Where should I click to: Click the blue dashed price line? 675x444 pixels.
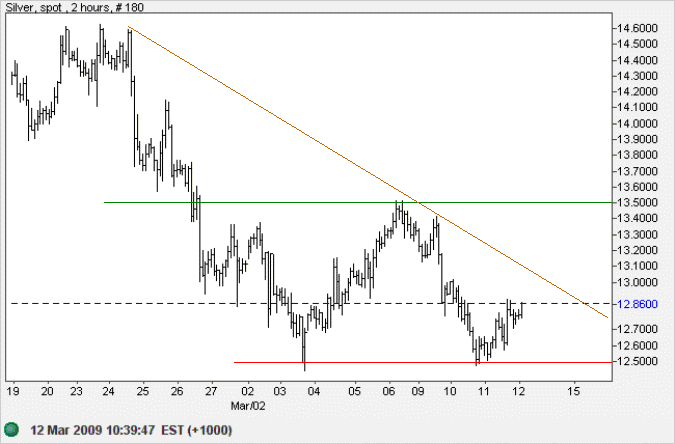pyautogui.click(x=311, y=304)
